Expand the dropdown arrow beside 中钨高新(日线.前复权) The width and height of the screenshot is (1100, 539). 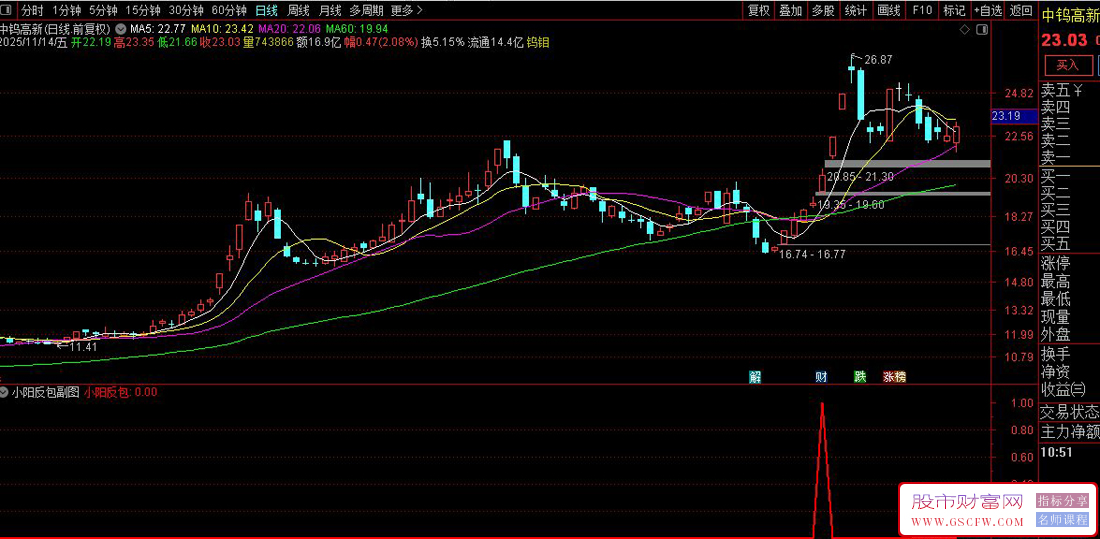pyautogui.click(x=120, y=29)
